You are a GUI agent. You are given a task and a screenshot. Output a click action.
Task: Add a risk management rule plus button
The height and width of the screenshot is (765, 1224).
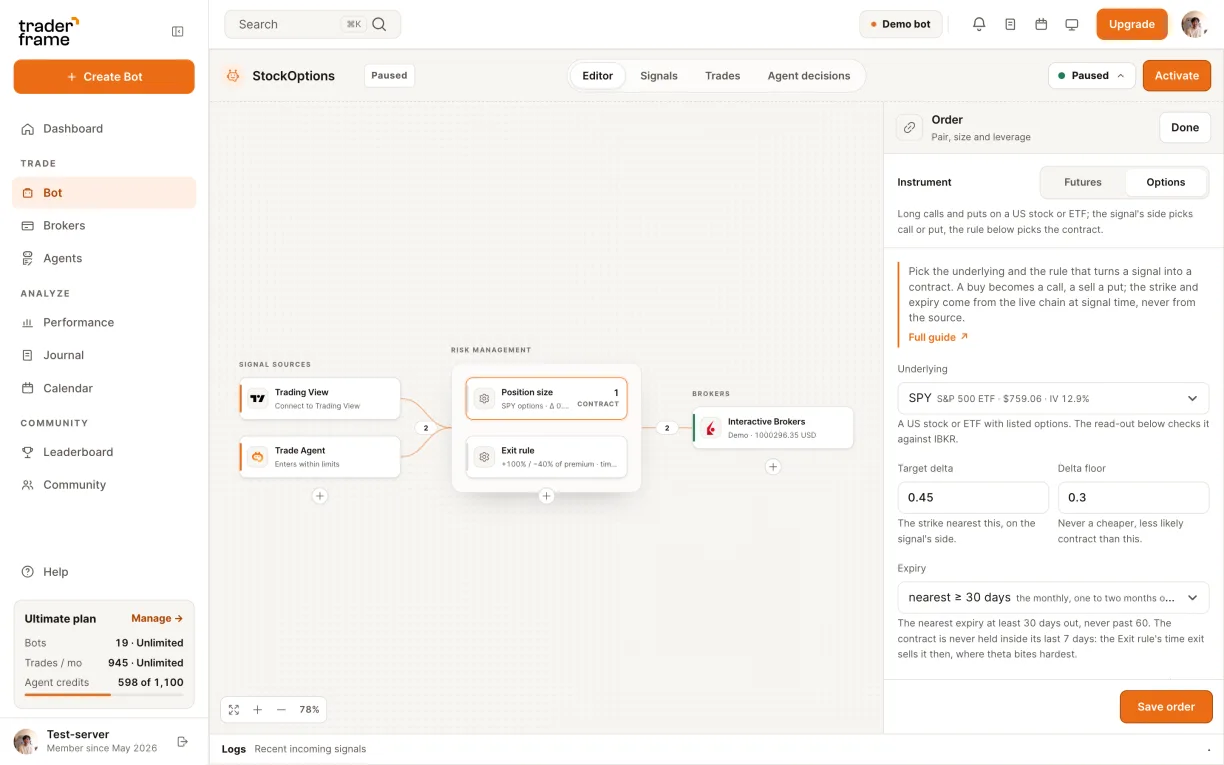[546, 495]
